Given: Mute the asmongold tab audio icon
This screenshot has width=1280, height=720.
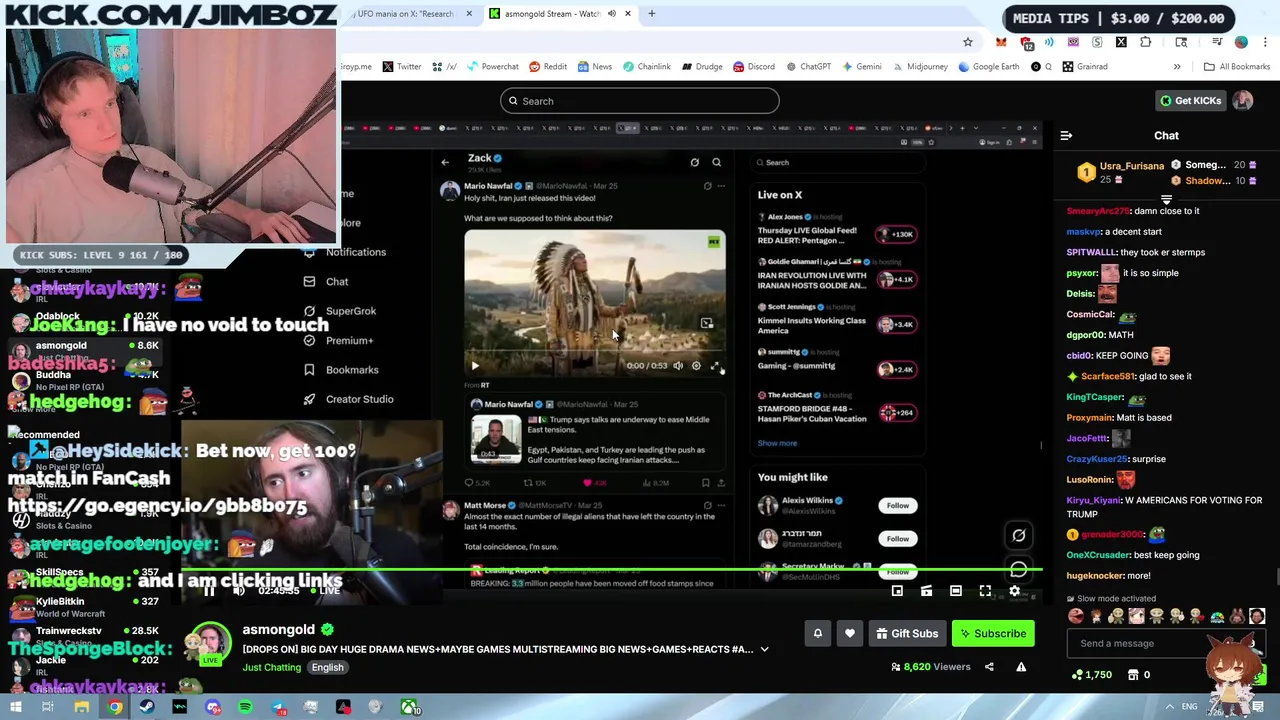Looking at the screenshot, I should [x=611, y=14].
